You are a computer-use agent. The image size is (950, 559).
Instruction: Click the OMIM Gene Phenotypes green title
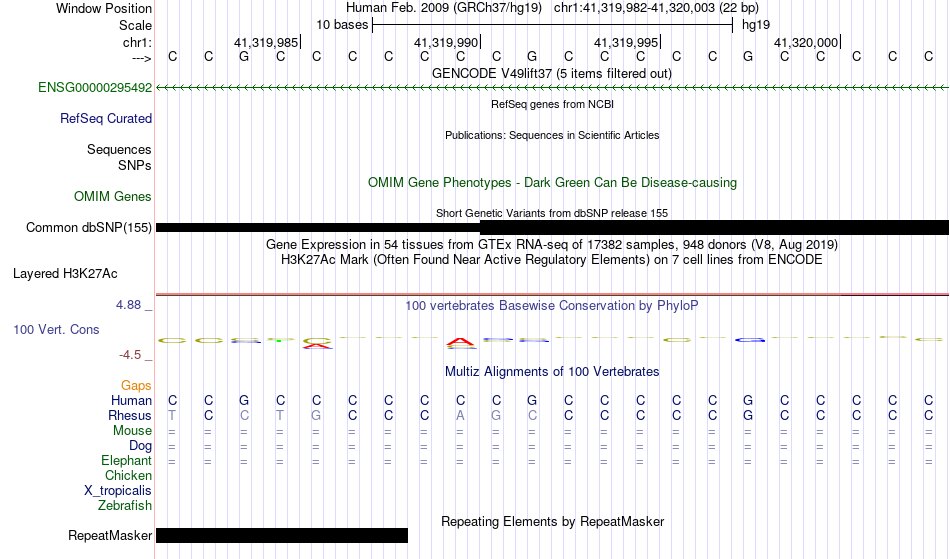coord(553,182)
